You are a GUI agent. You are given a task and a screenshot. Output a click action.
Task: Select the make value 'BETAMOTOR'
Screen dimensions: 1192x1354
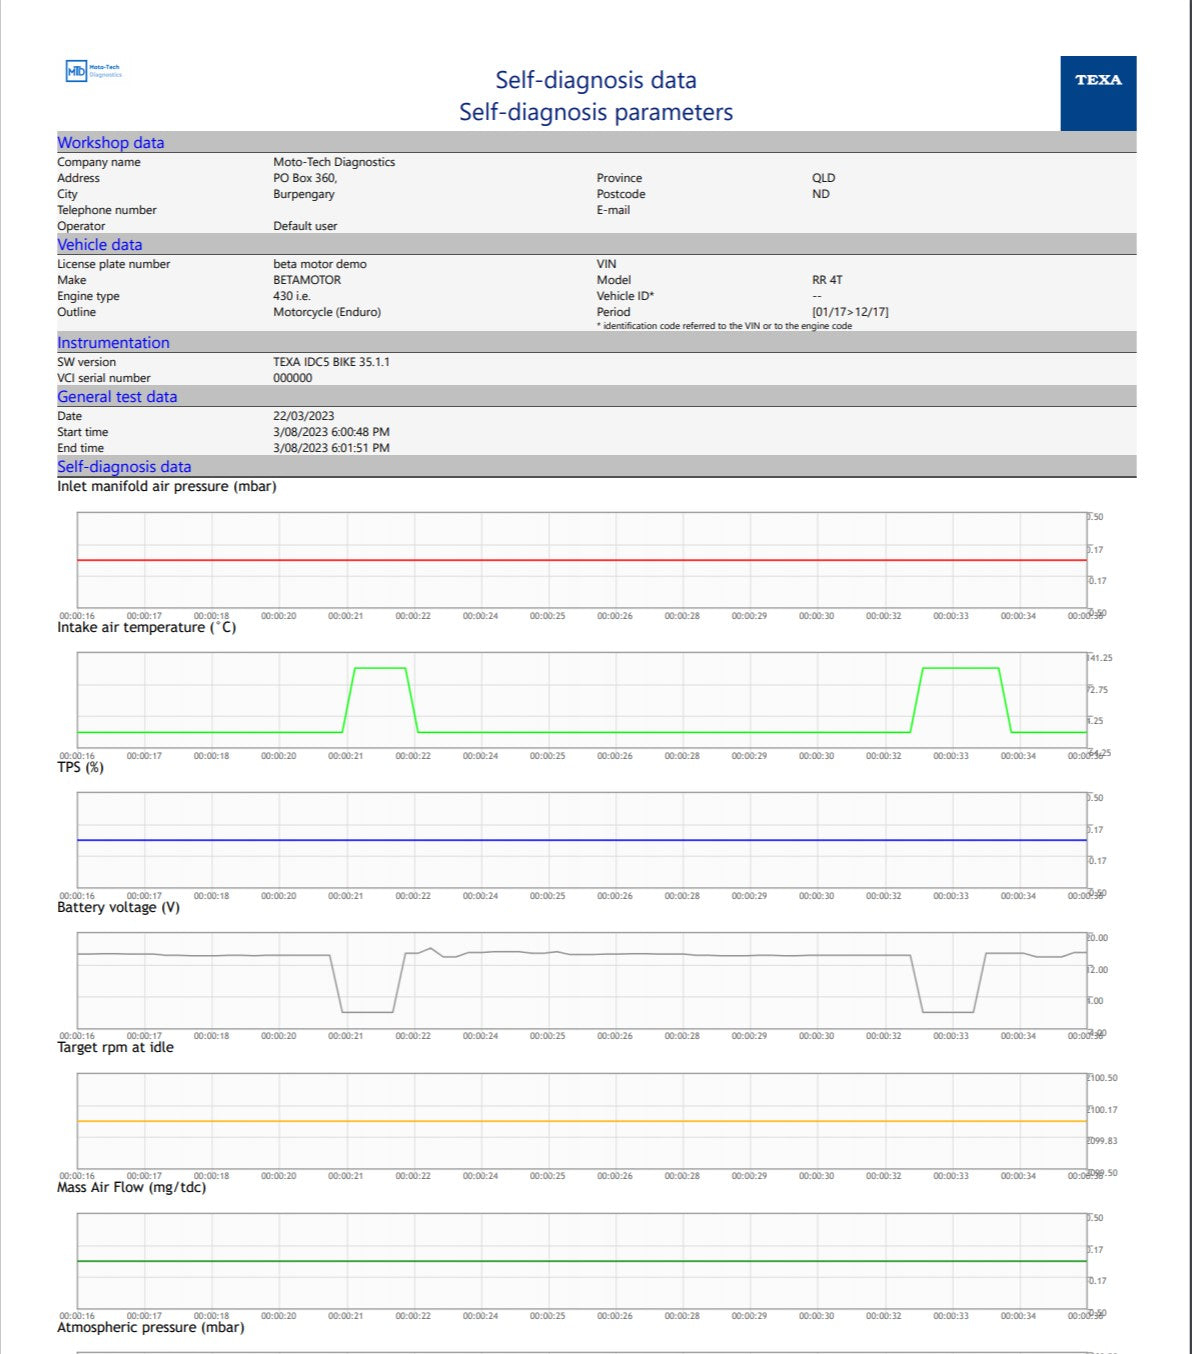tap(307, 280)
